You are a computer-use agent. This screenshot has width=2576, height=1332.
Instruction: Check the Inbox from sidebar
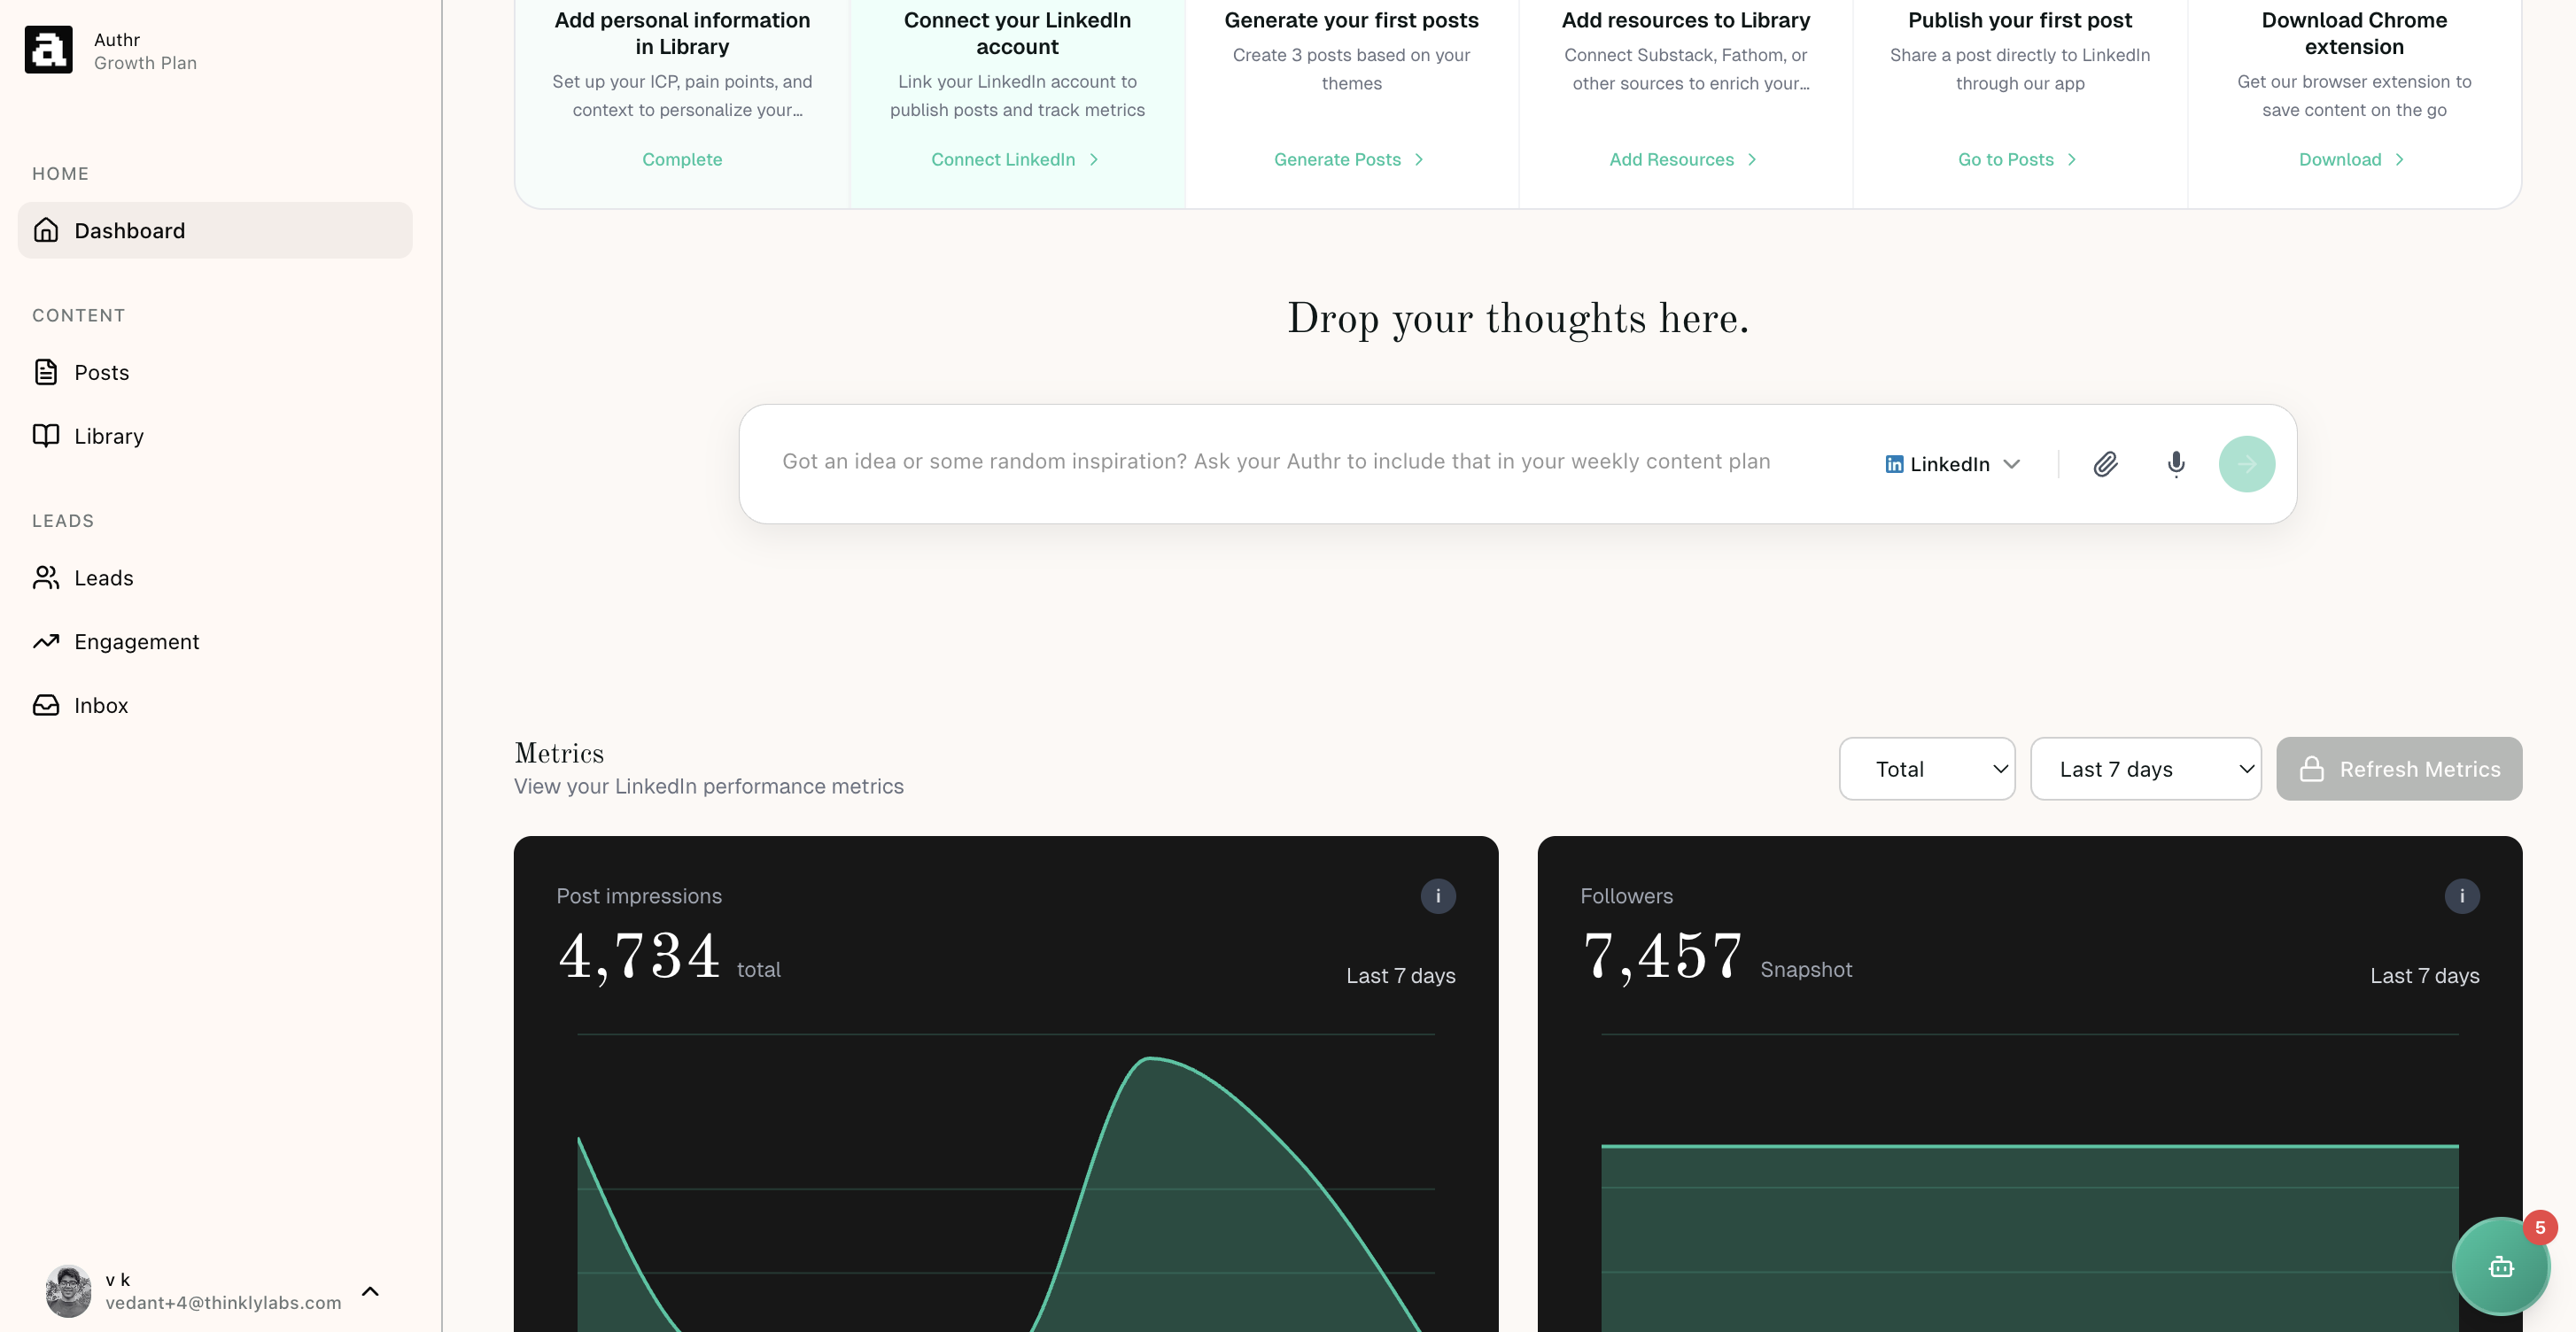[101, 704]
